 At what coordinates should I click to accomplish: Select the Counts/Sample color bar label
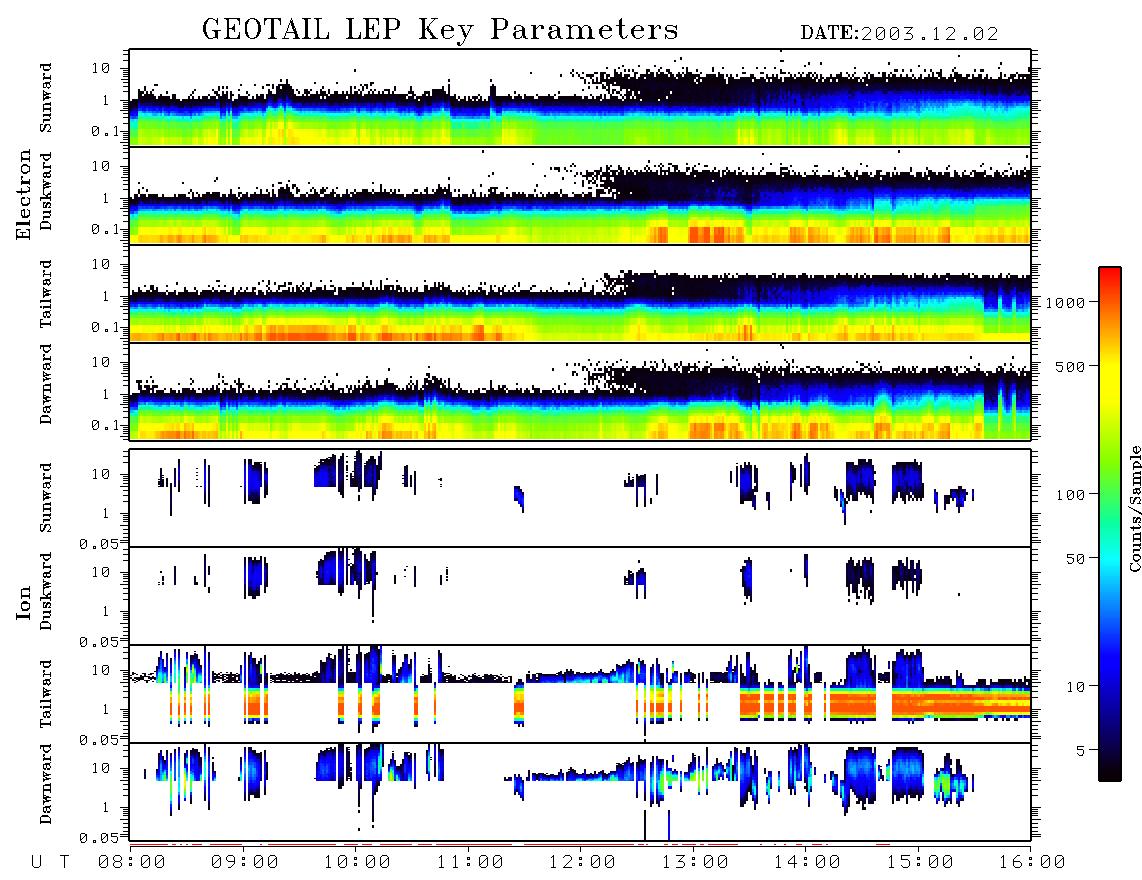[1134, 508]
